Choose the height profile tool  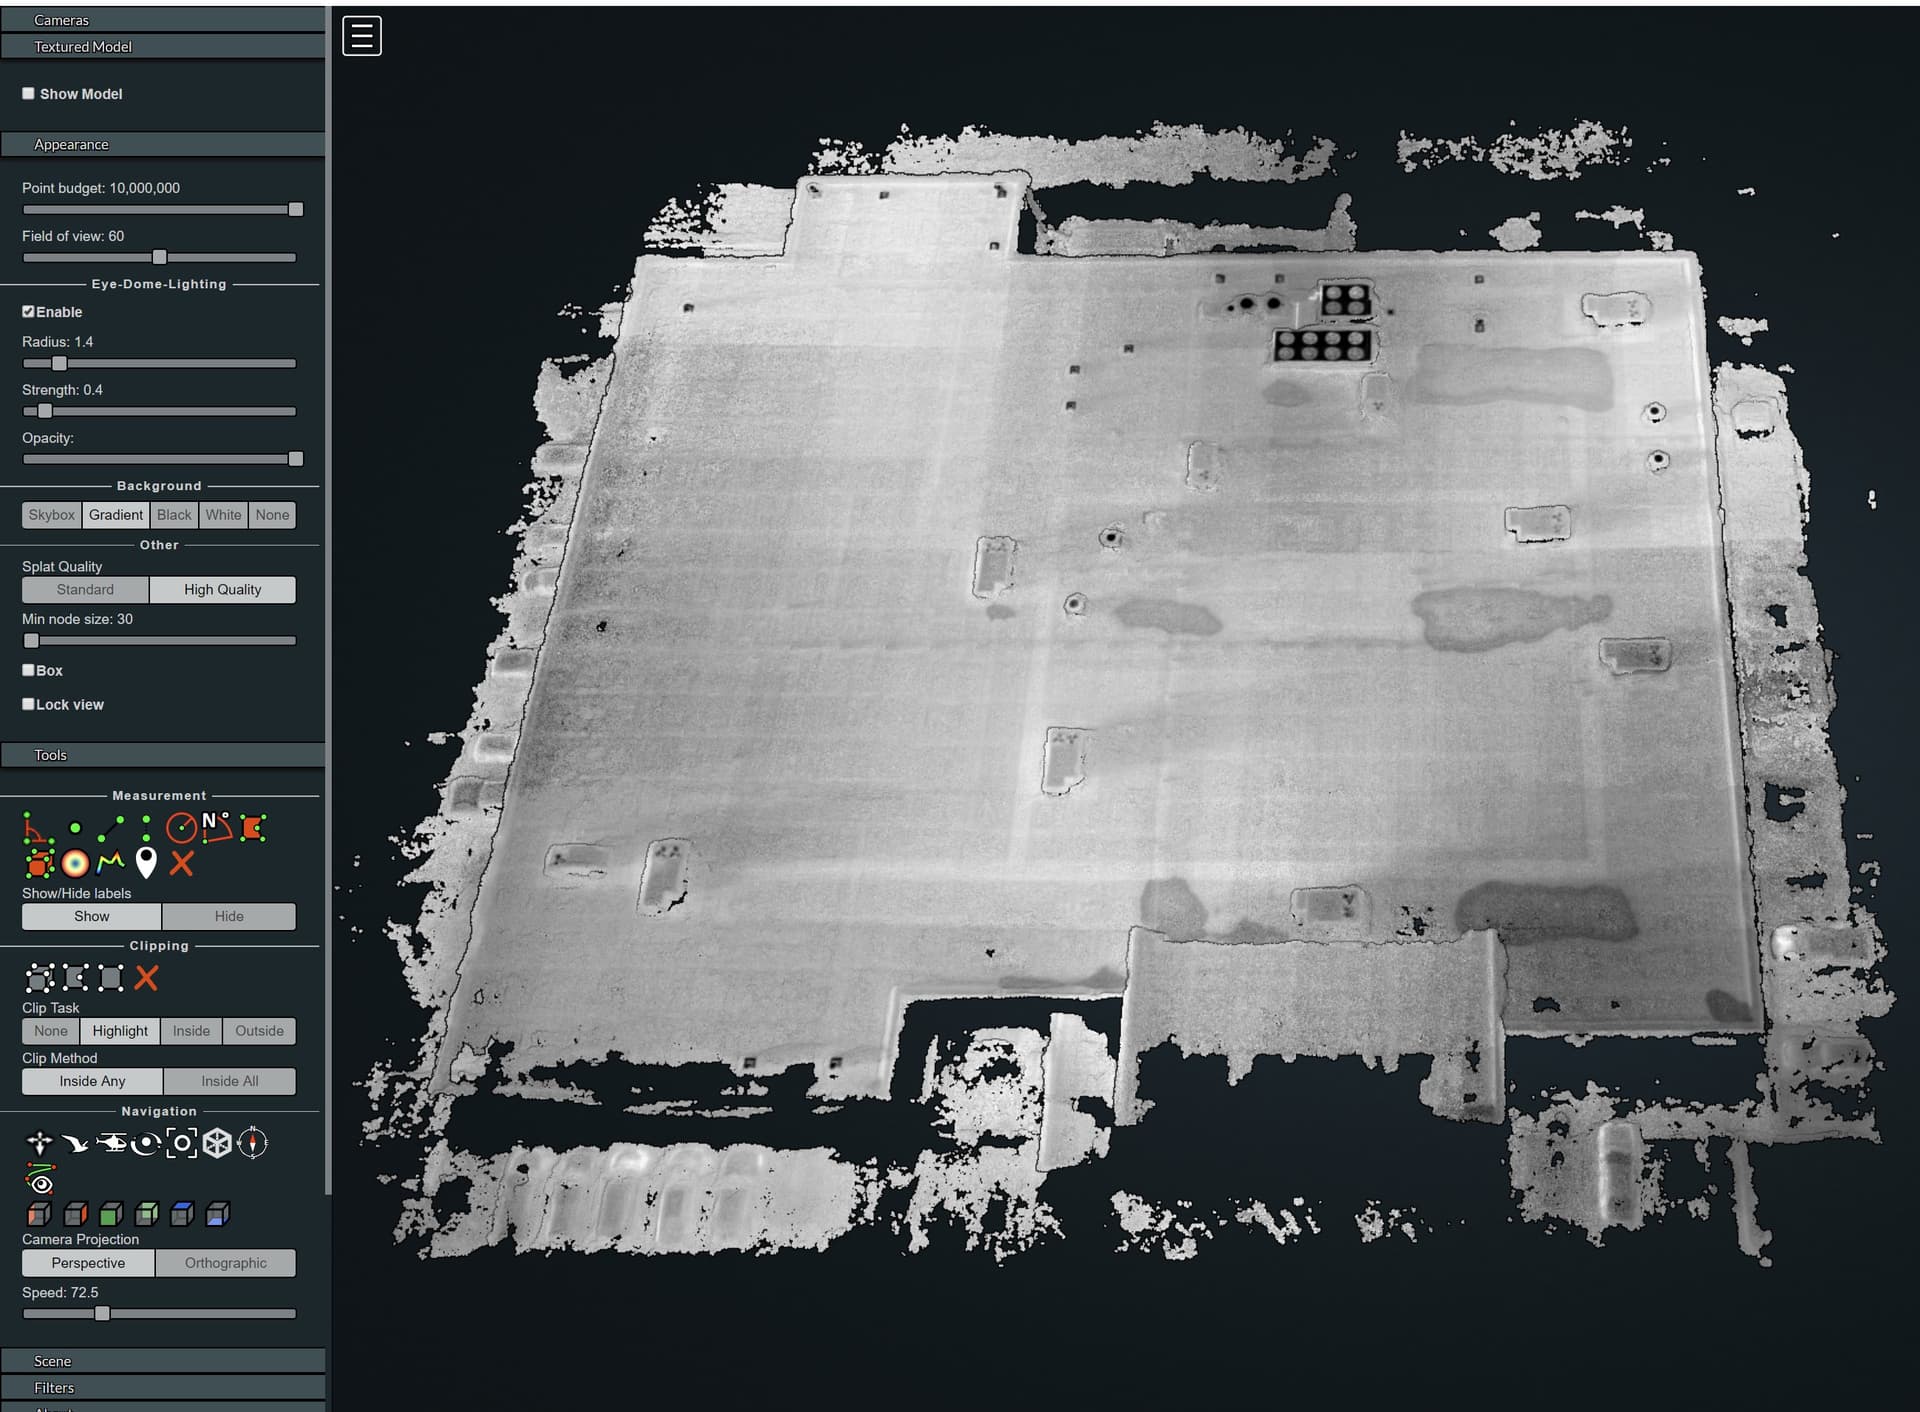tap(111, 863)
